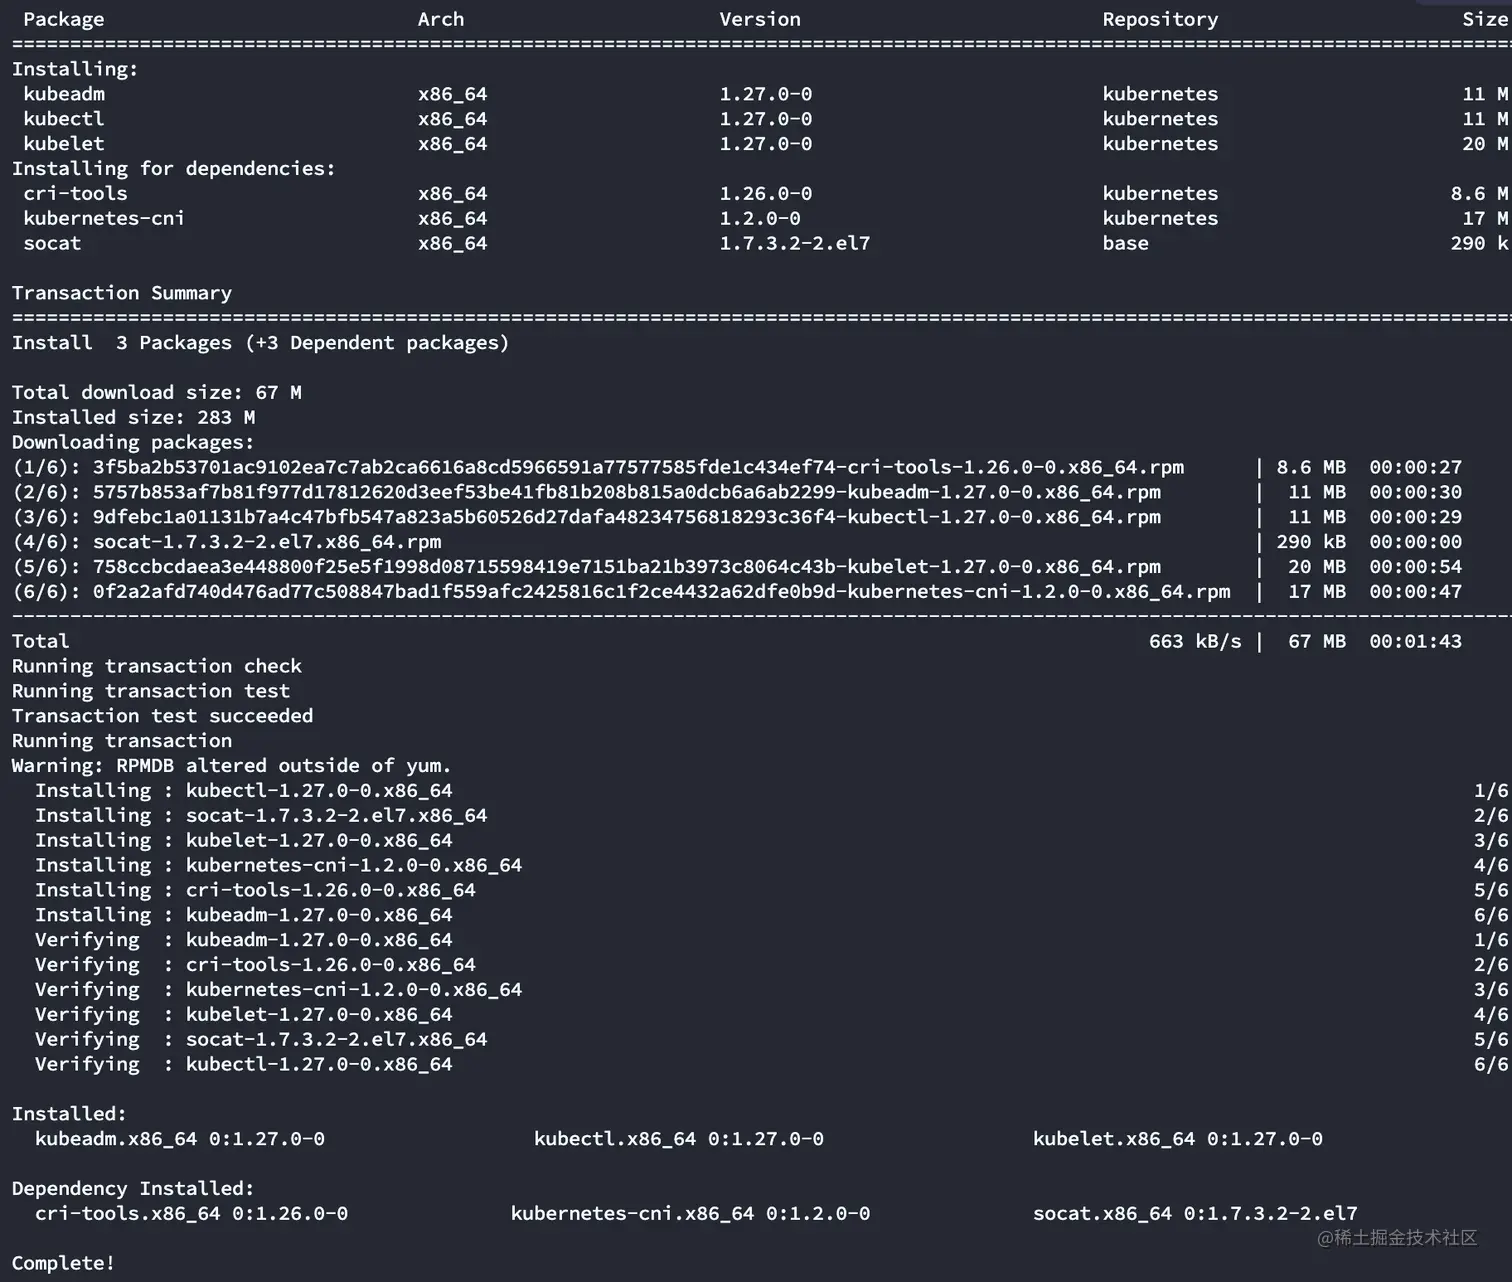
Task: Click the 'Transaction Summary' heading
Action: point(122,293)
